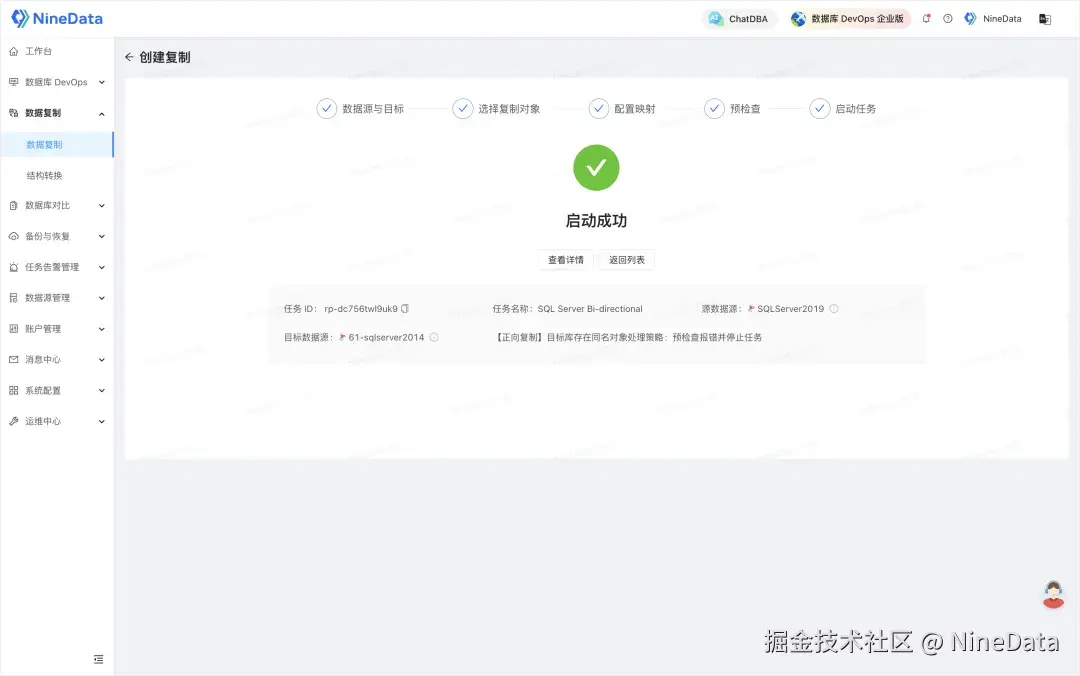Click the 查看详情 button
Image resolution: width=1080 pixels, height=676 pixels.
565,259
